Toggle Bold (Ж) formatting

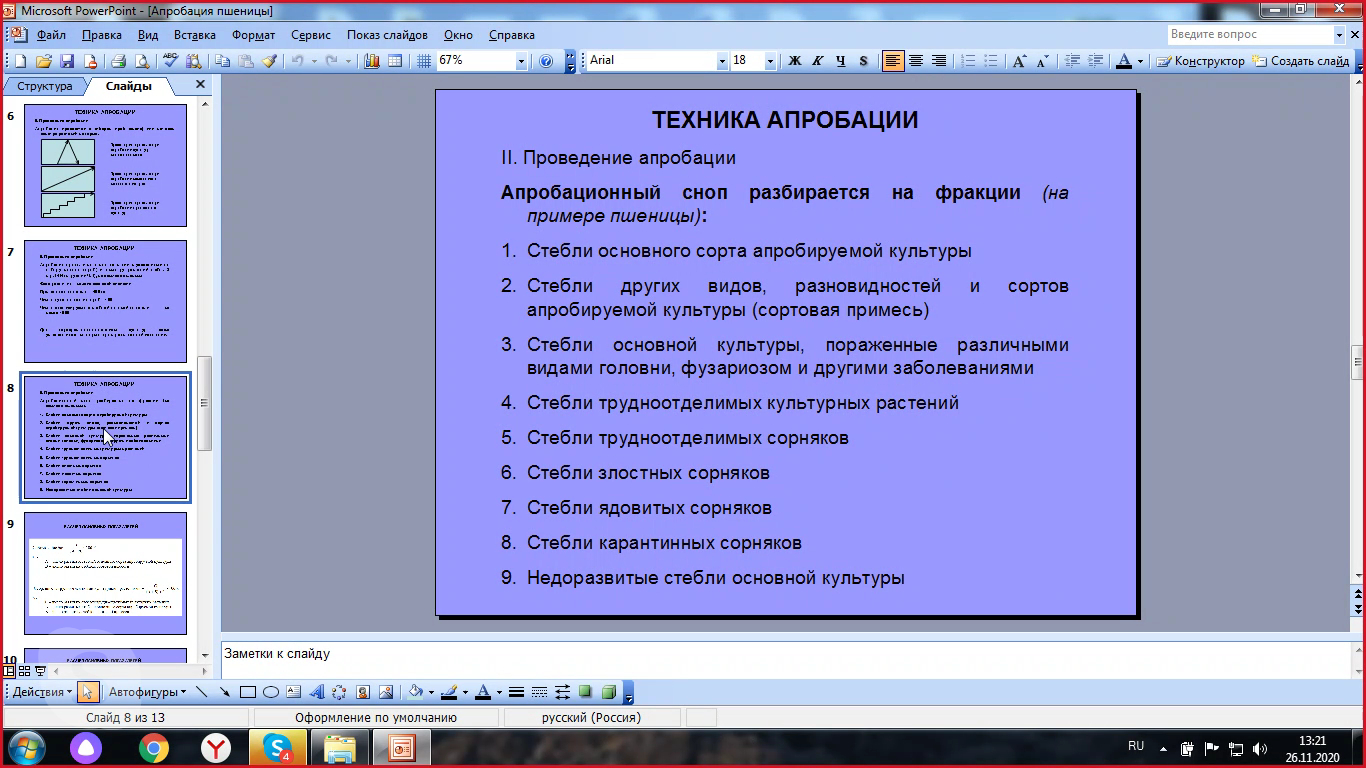coord(795,61)
